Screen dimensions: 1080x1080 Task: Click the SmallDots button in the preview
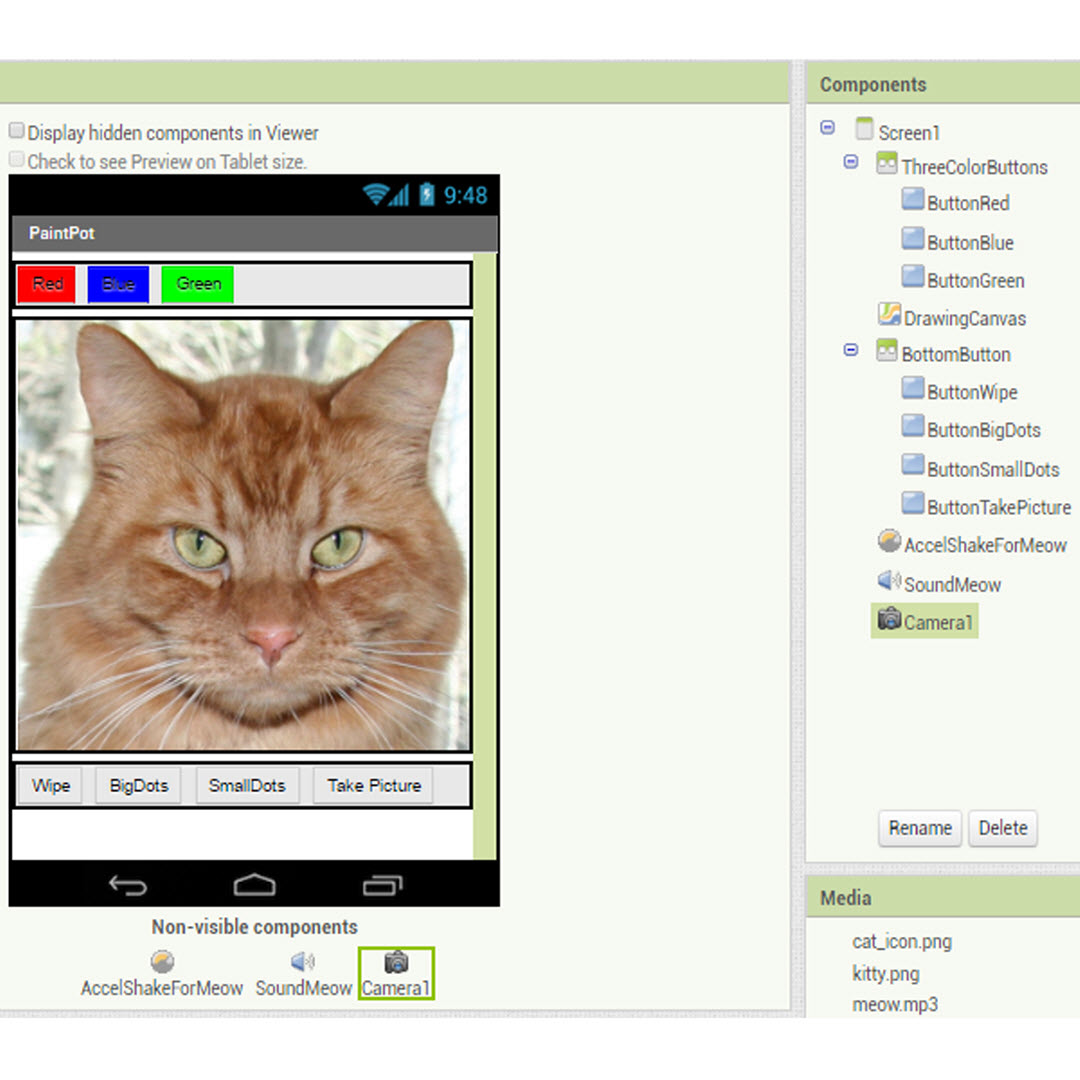pos(247,785)
